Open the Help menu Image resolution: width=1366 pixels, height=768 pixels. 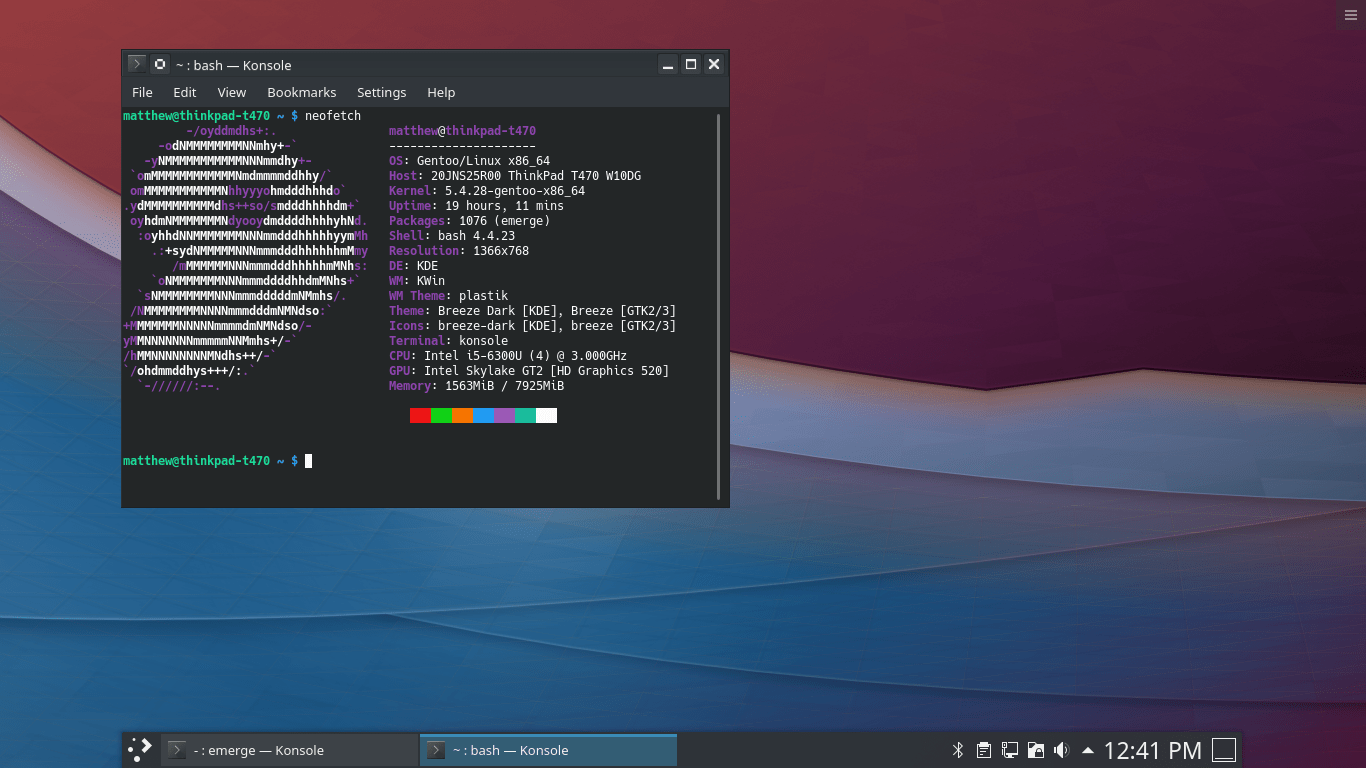click(441, 92)
